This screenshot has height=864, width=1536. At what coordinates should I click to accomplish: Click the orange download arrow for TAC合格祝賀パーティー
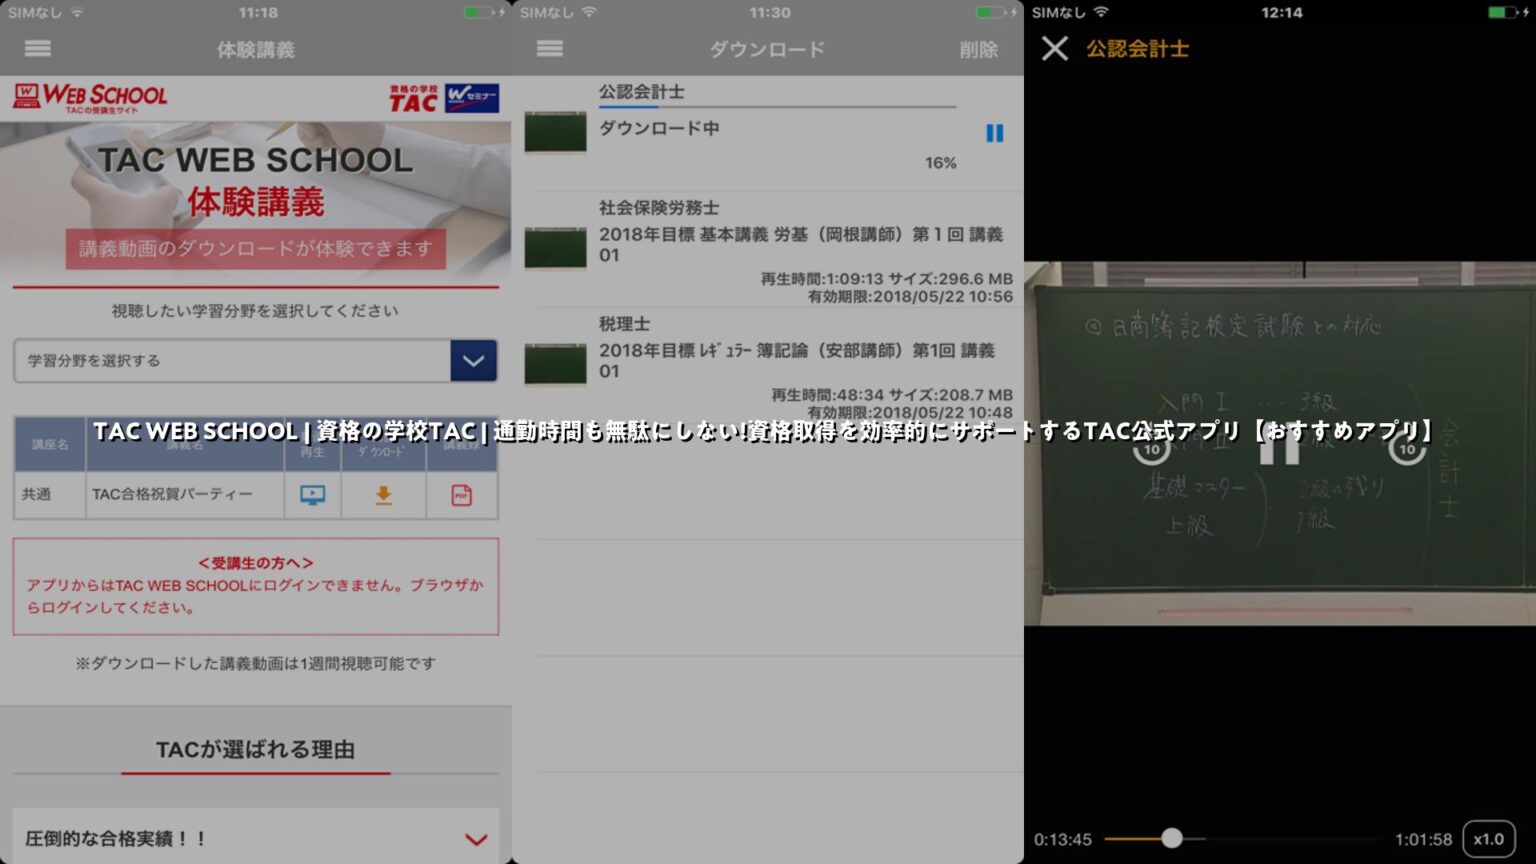click(x=382, y=494)
